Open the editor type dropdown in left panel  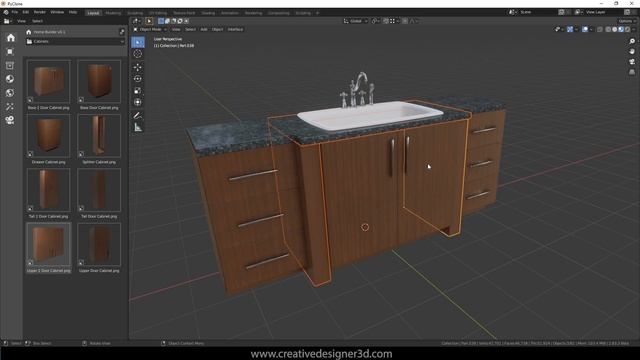pos(8,21)
